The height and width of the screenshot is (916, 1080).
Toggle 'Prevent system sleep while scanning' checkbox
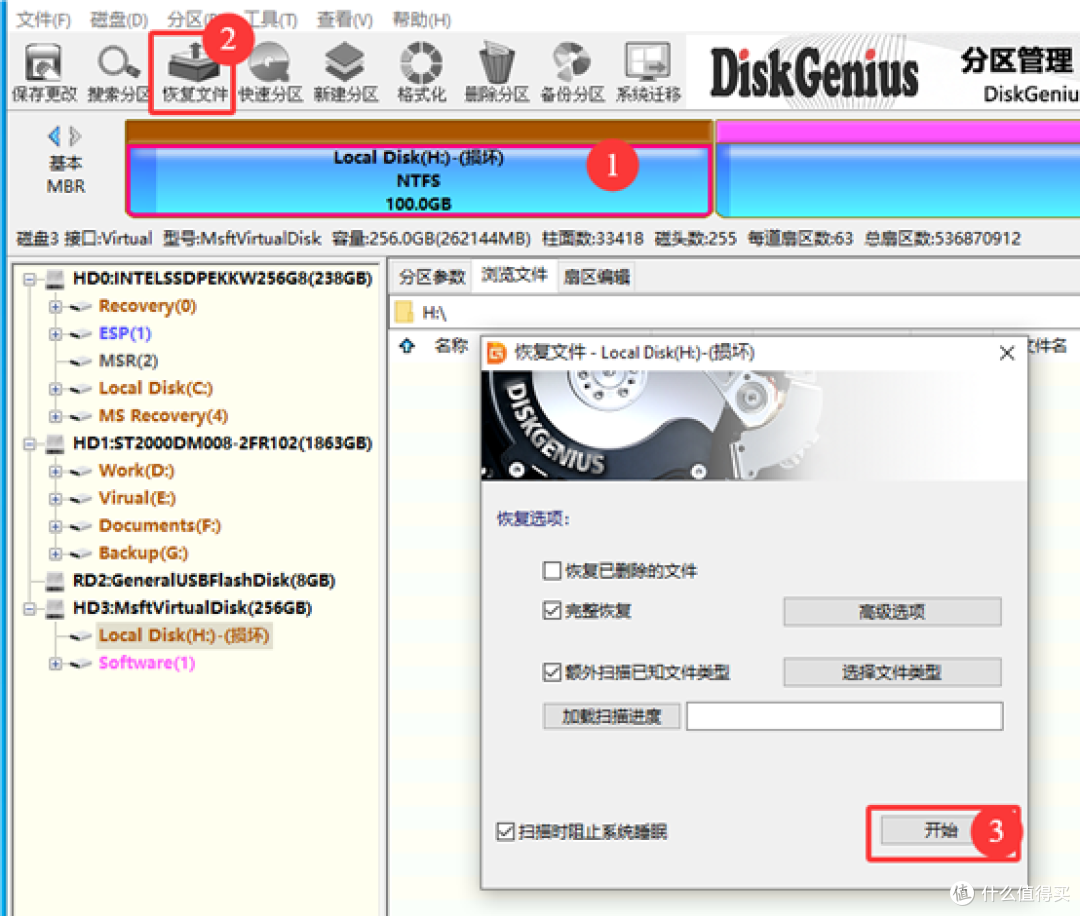pyautogui.click(x=505, y=831)
